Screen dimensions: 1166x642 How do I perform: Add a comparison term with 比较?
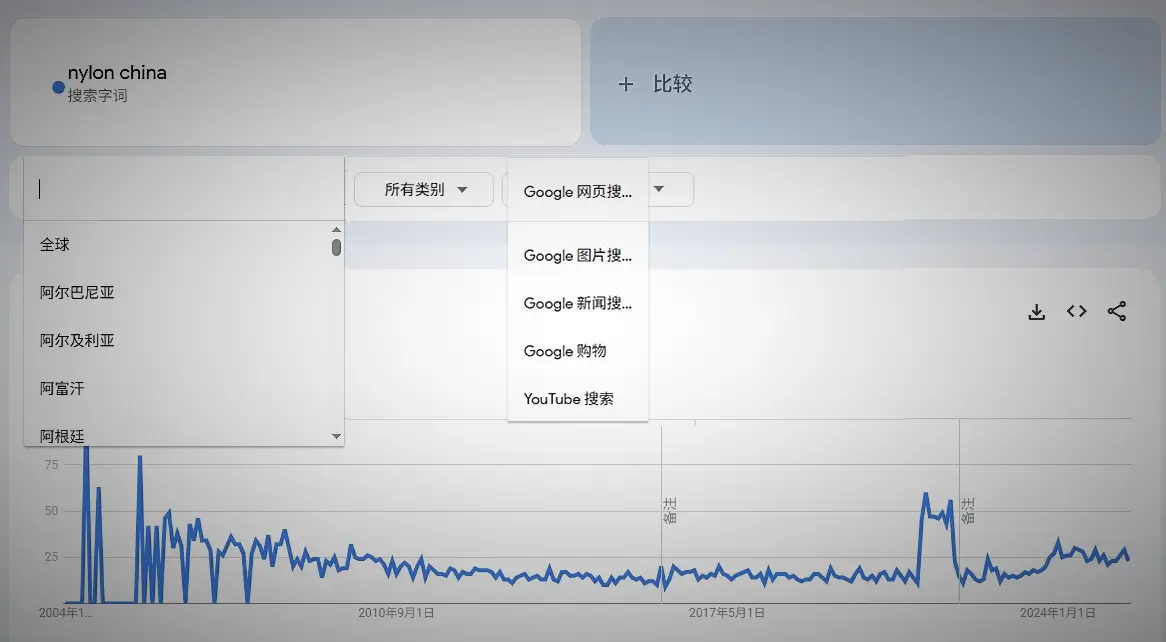pyautogui.click(x=875, y=82)
